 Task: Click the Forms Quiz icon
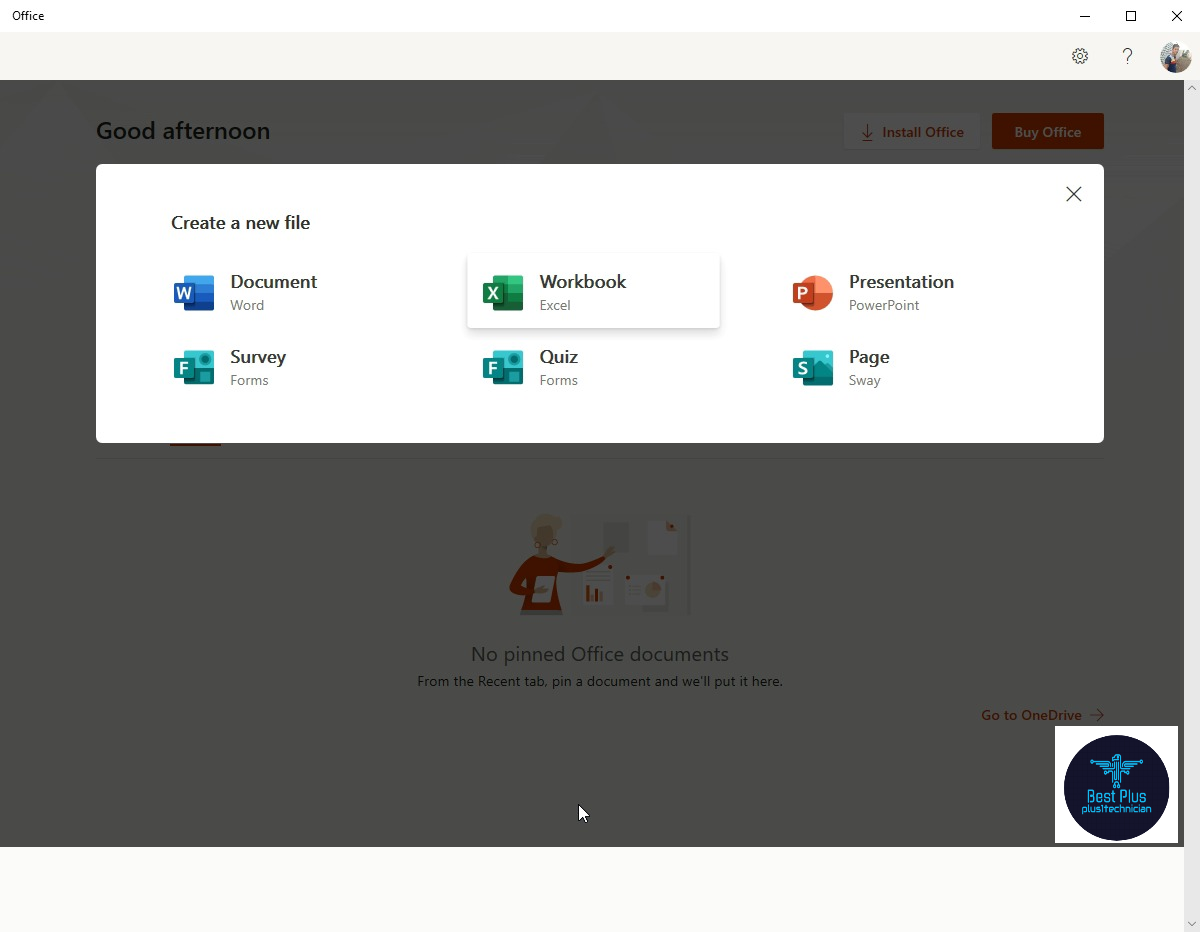click(x=503, y=368)
